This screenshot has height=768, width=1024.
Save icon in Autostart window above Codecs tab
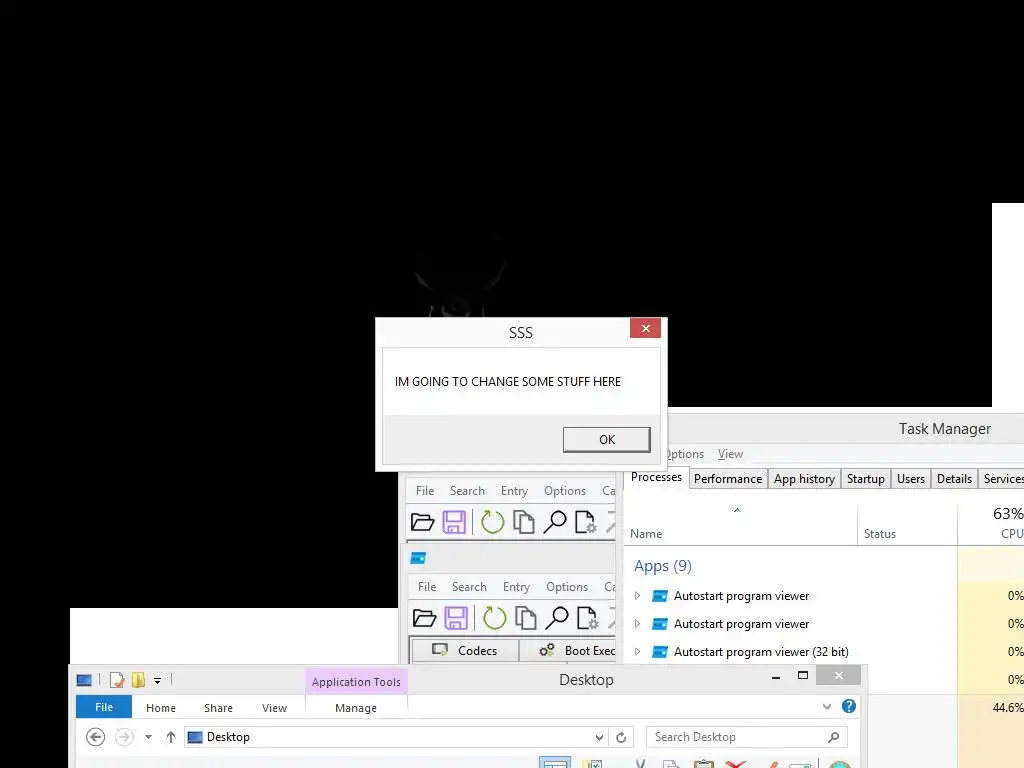456,618
